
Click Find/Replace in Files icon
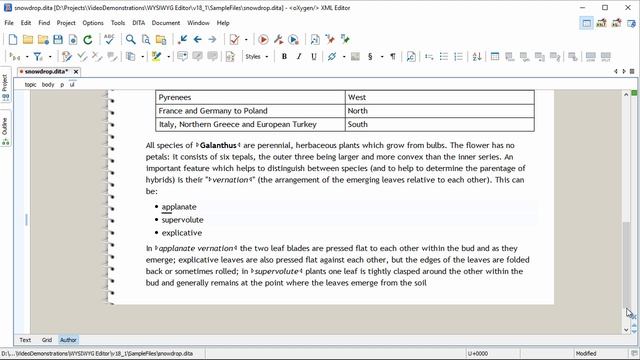pos(161,40)
